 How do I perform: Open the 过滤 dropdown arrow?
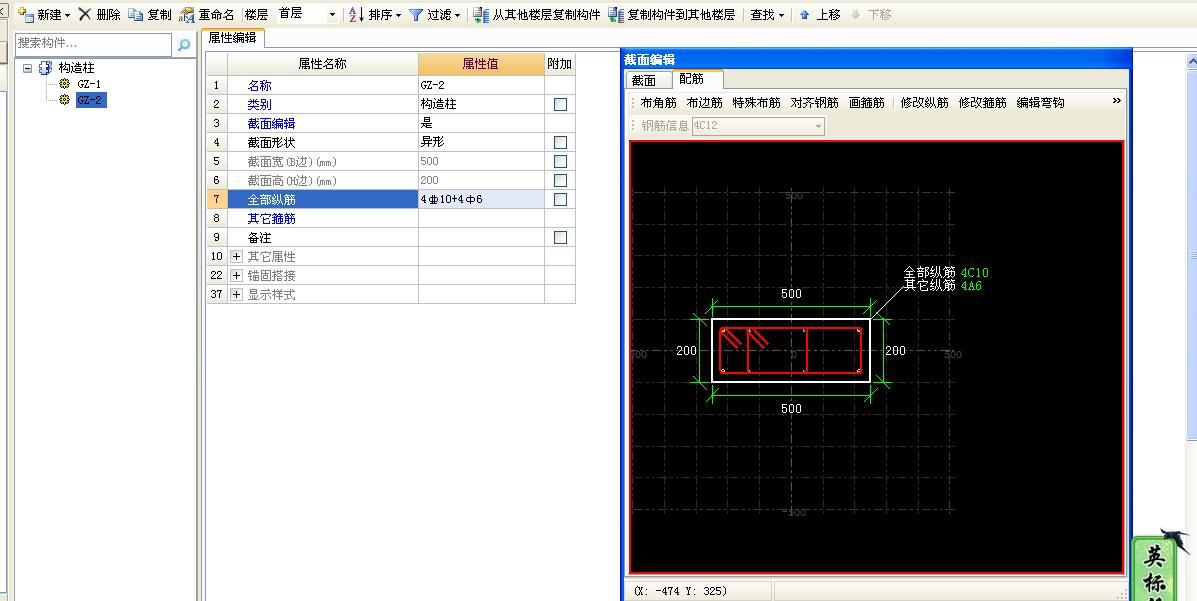point(457,15)
